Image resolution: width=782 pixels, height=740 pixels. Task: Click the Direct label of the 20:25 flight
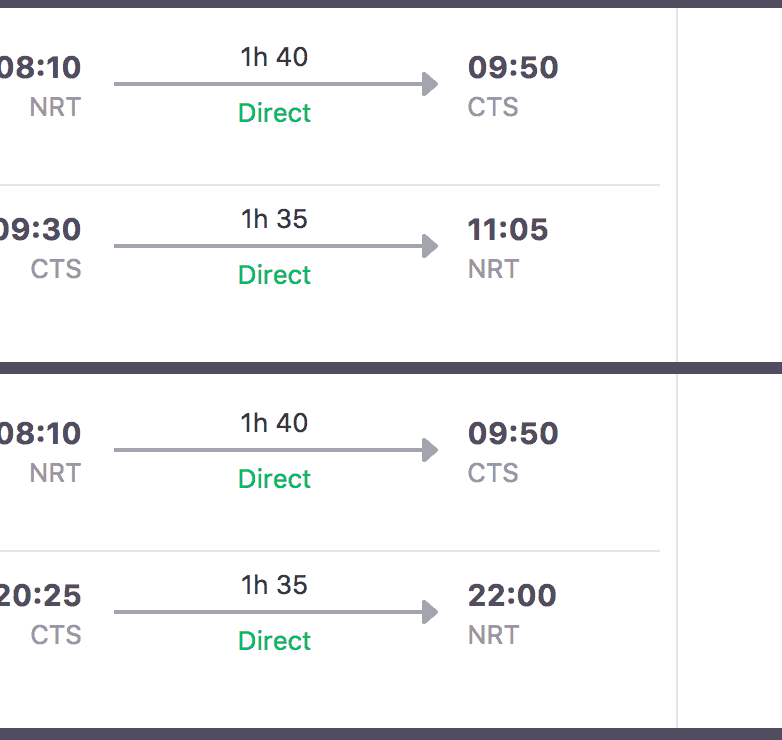click(274, 641)
